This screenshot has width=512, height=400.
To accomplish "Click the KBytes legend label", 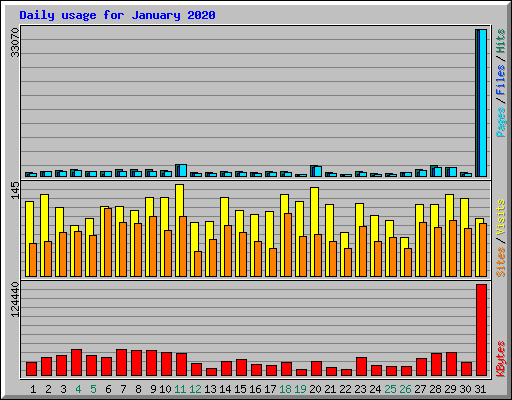I will [500, 359].
